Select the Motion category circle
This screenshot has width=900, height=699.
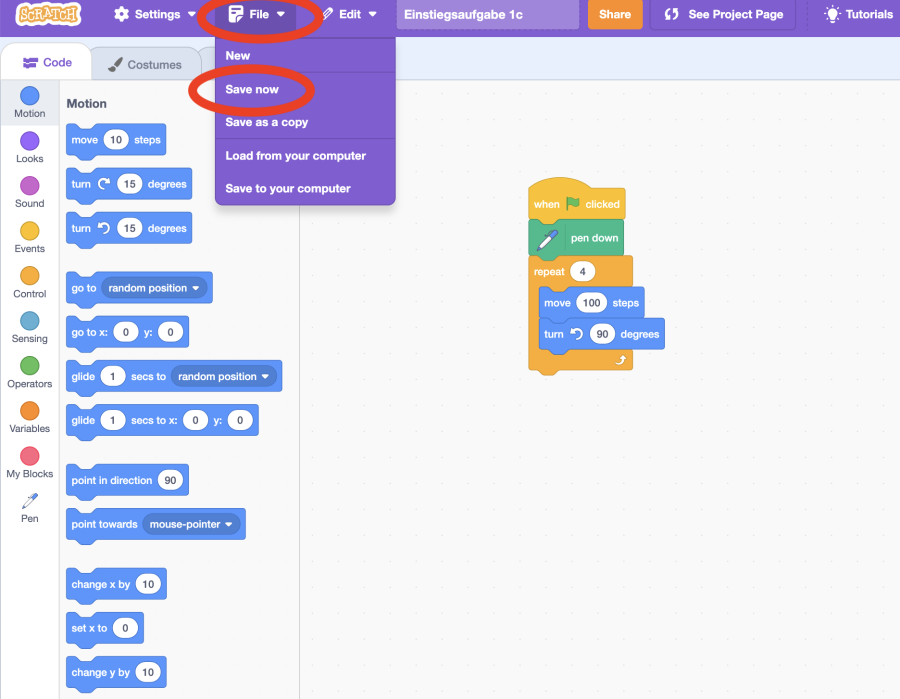pos(30,96)
